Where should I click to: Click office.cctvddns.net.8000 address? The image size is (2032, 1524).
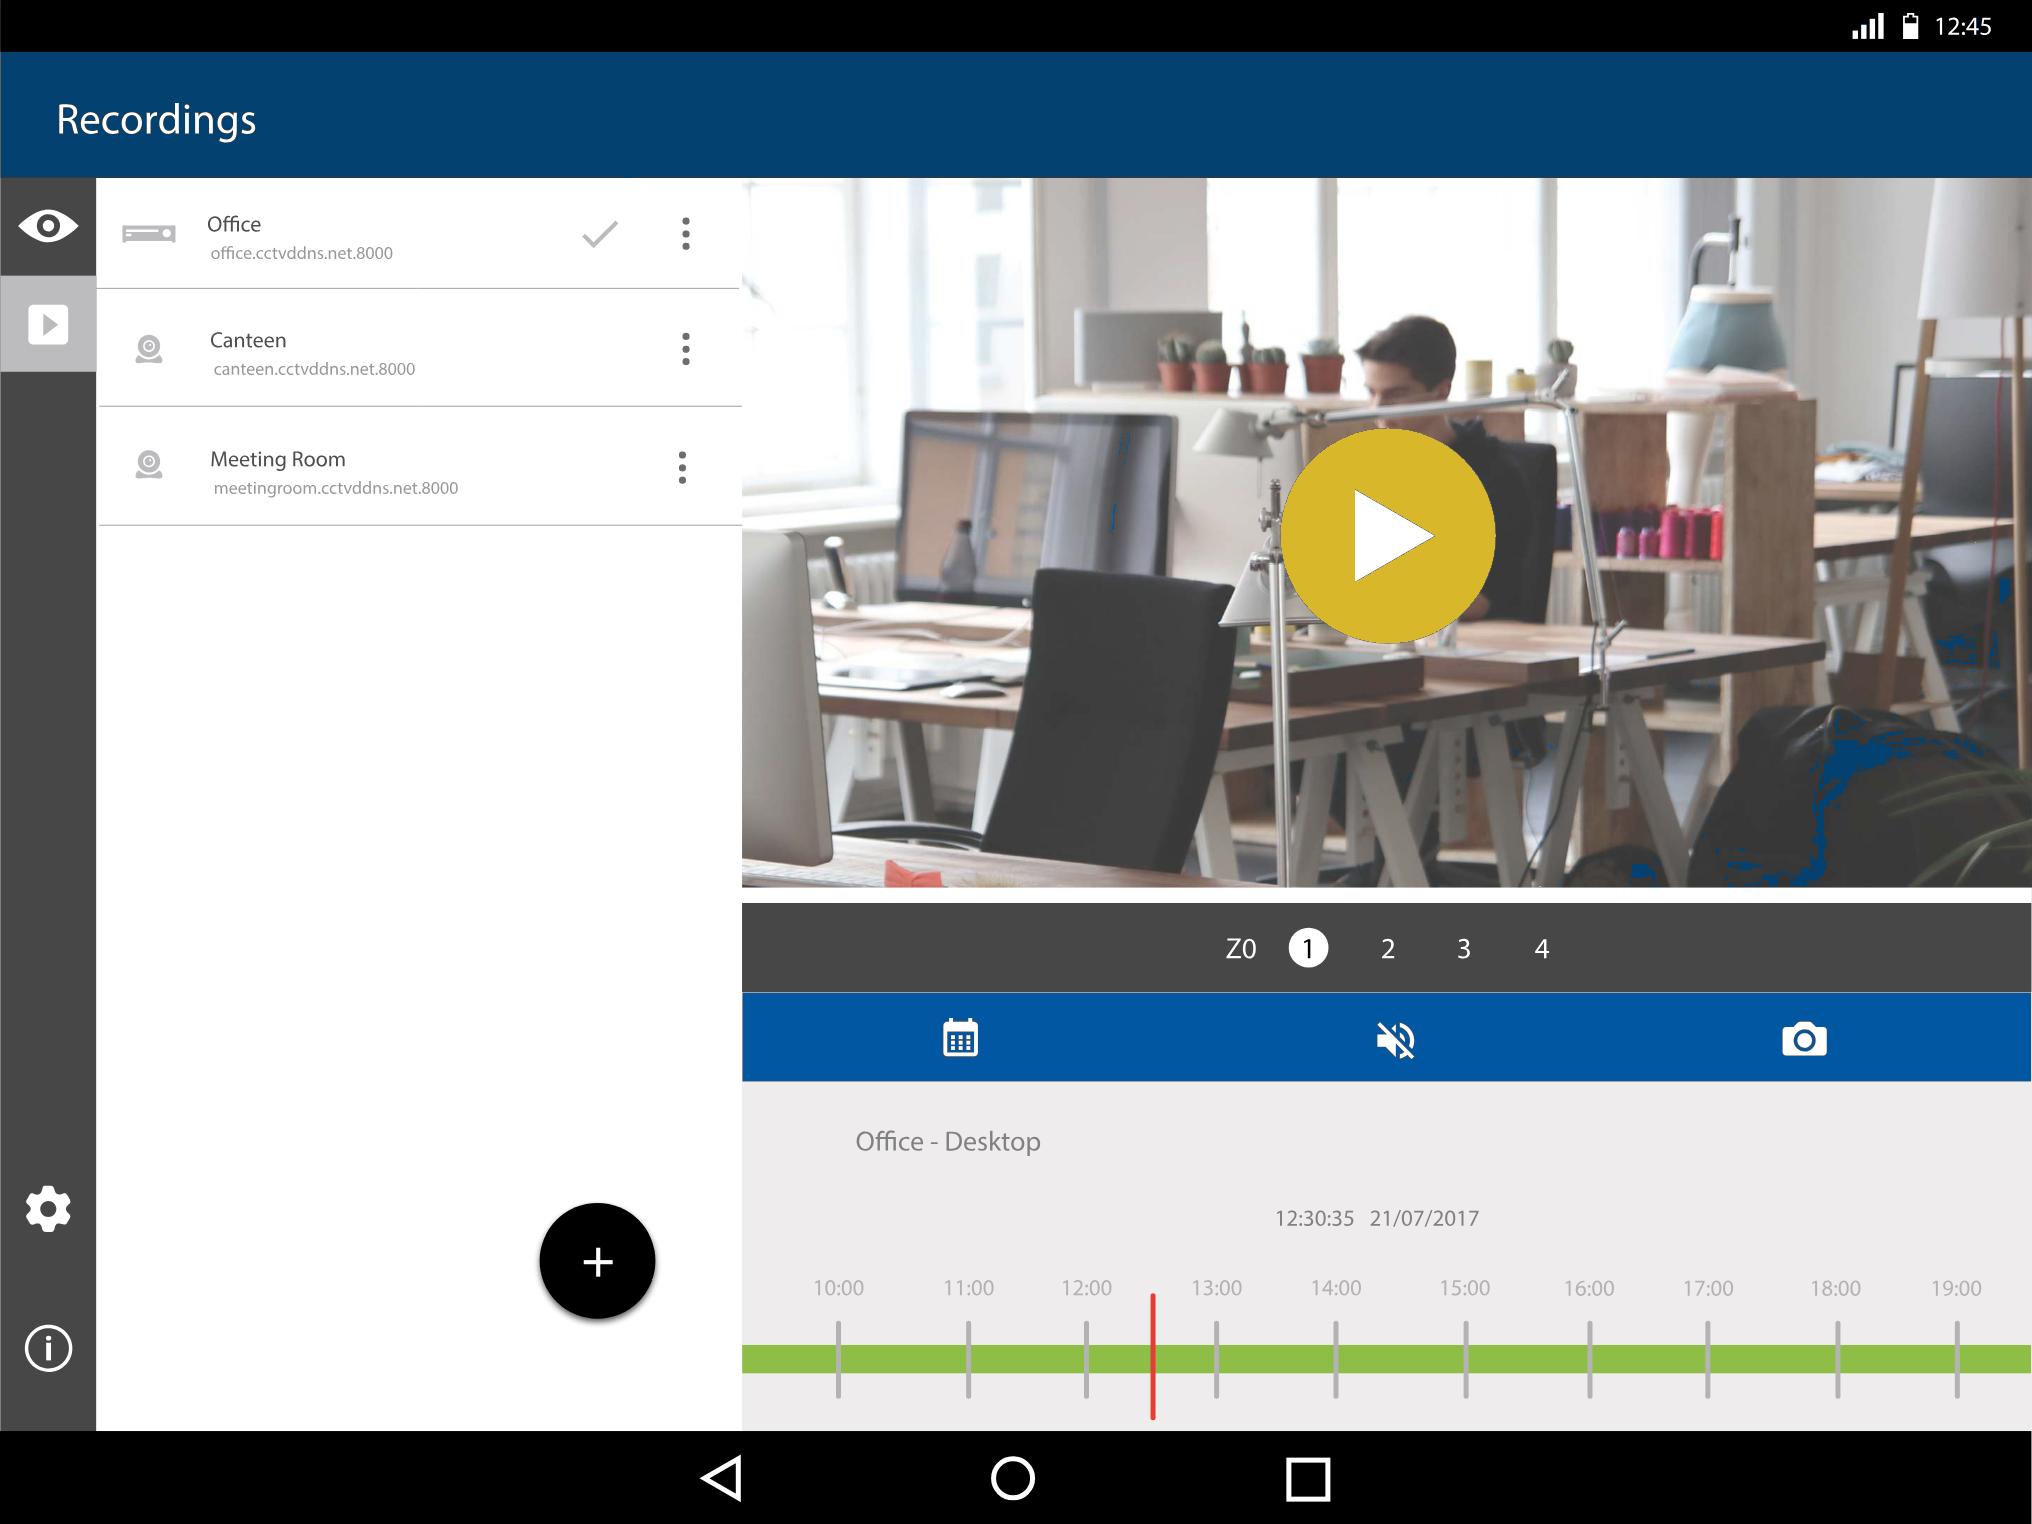click(x=301, y=253)
